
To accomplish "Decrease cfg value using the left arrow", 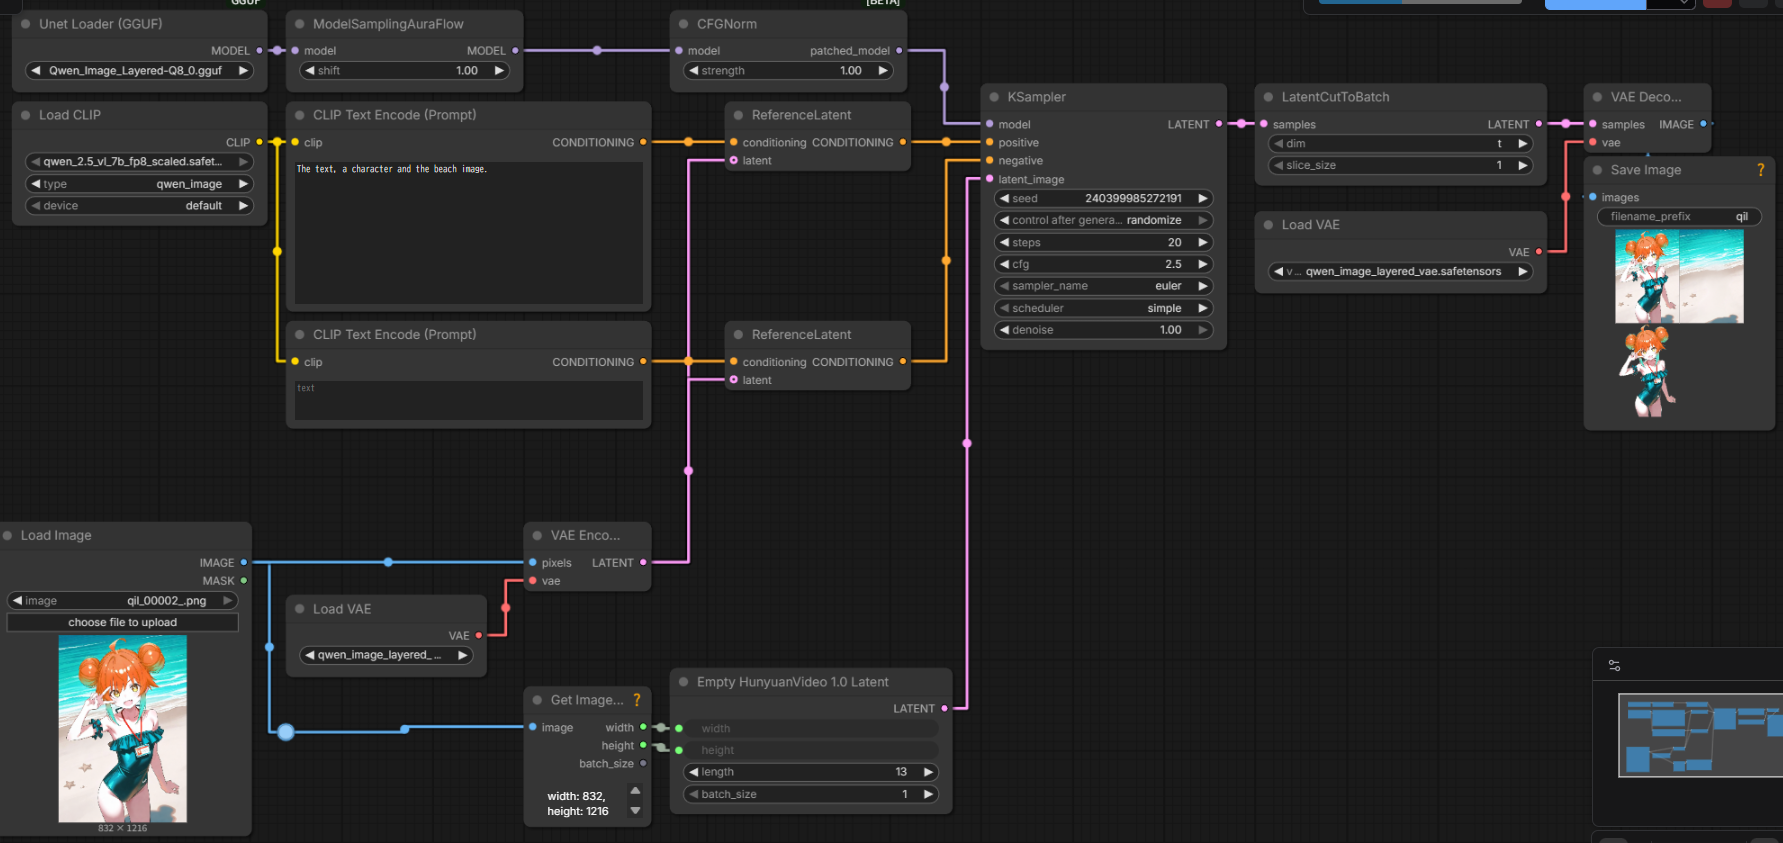I will click(1004, 264).
